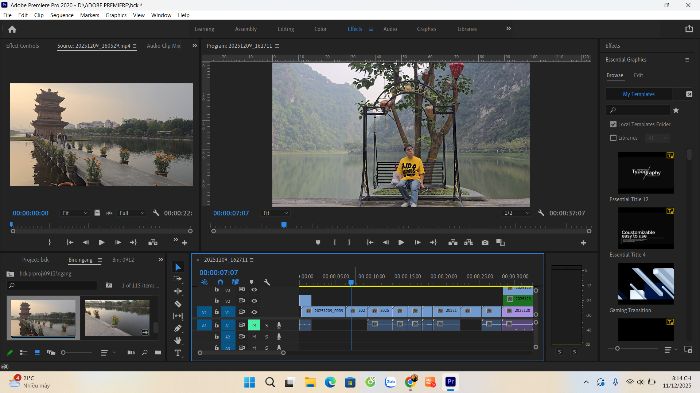Open Source monitor button editor plus
The height and width of the screenshot is (393, 700).
pos(184,242)
